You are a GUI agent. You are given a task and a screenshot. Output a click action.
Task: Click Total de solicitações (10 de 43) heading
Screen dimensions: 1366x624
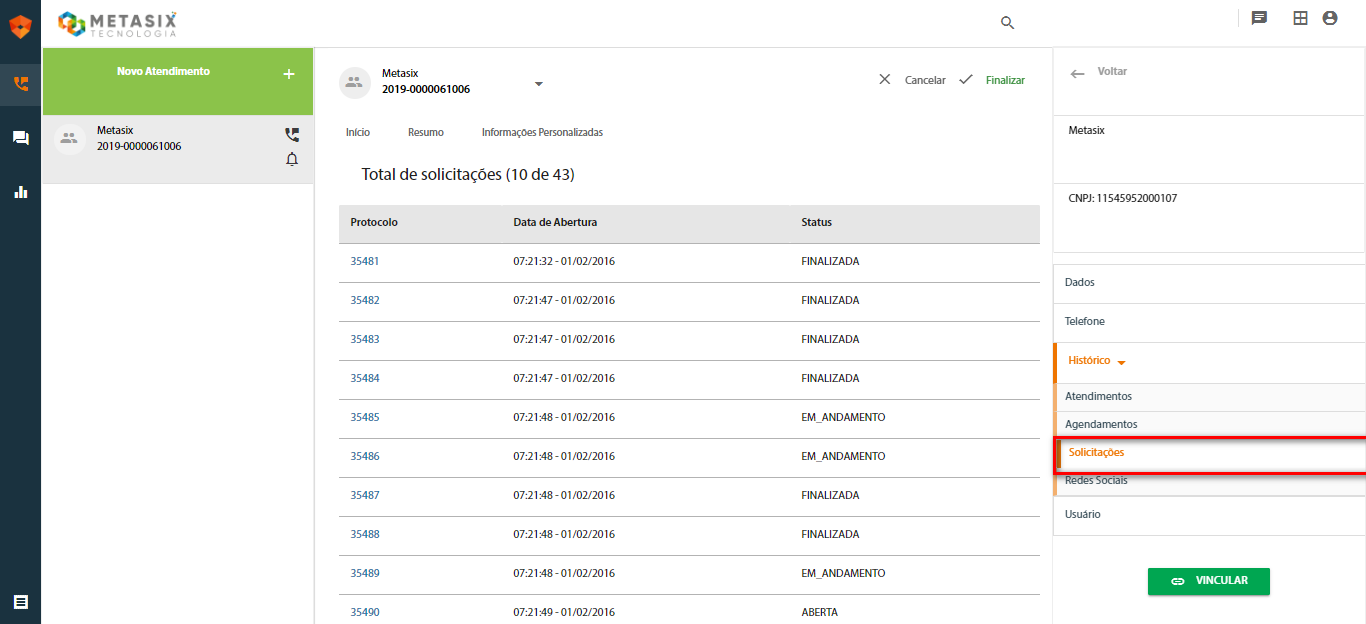point(468,174)
